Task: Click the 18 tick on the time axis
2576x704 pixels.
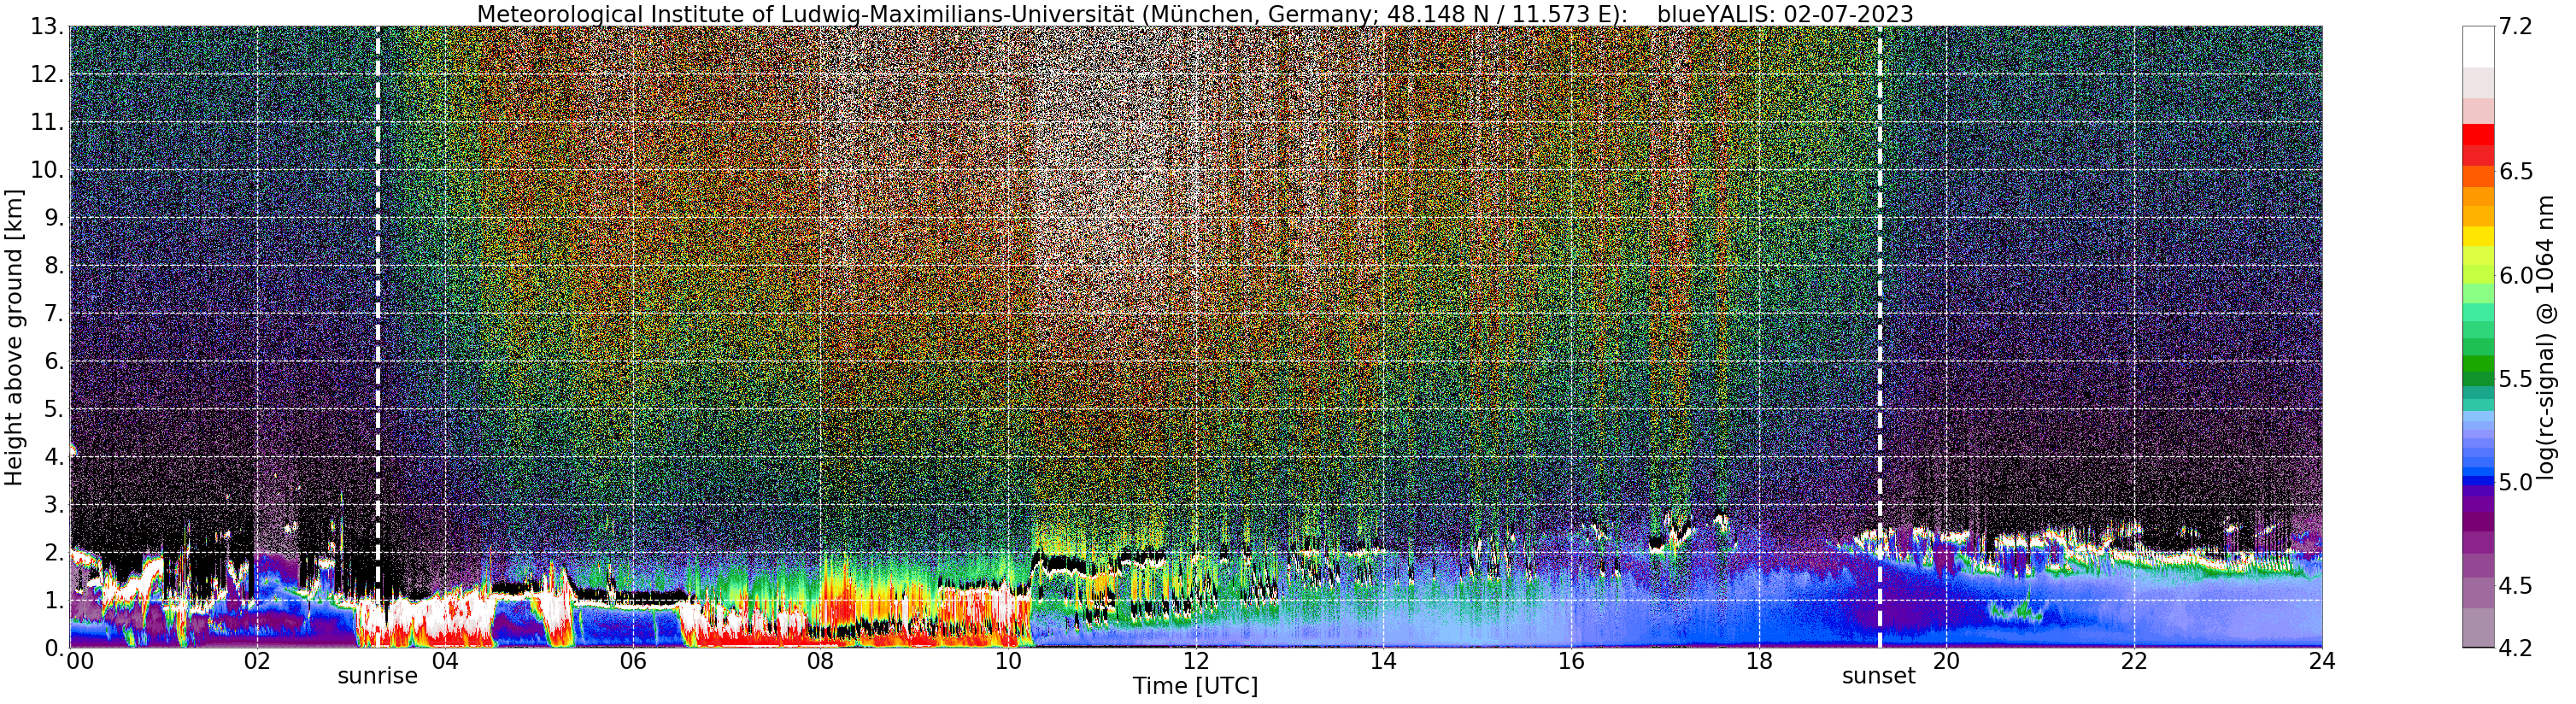Action: [x=1759, y=661]
